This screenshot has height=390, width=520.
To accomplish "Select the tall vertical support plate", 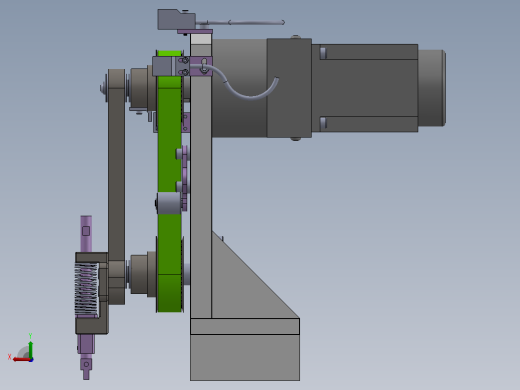I will click(201, 180).
